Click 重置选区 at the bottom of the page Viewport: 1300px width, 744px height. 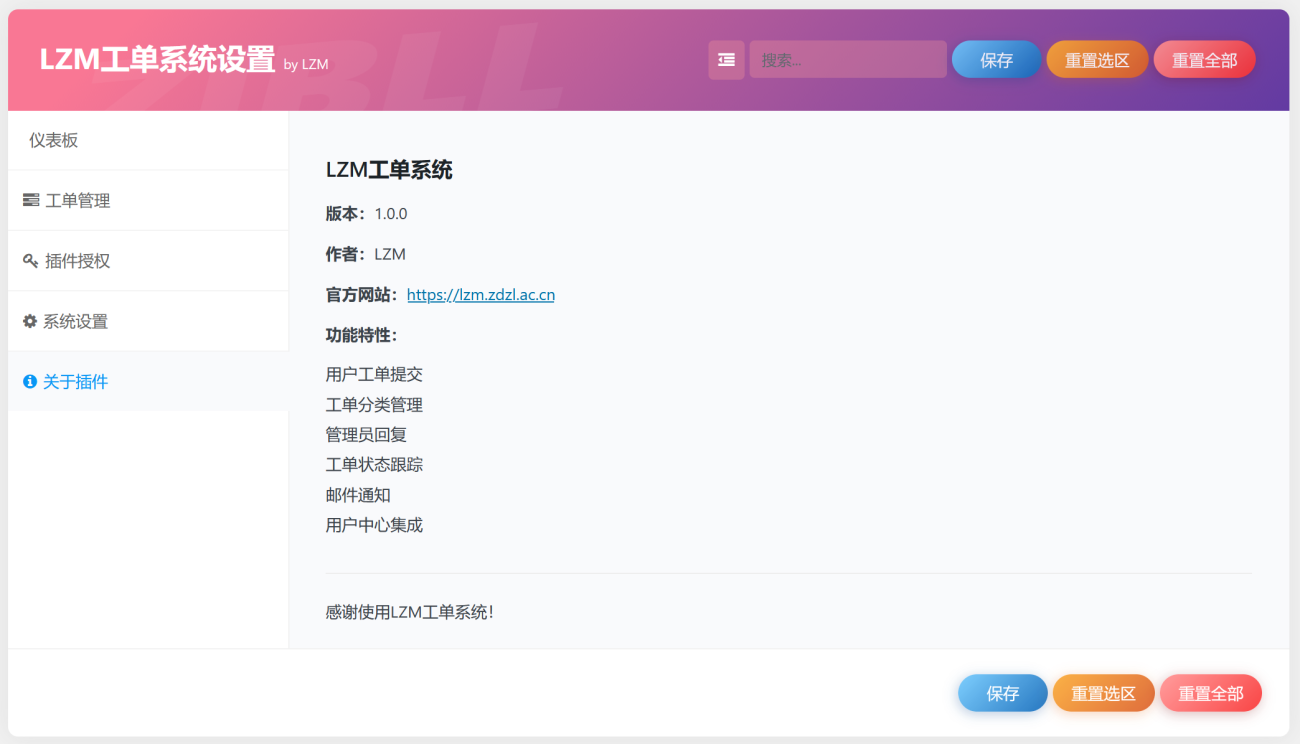(x=1103, y=692)
